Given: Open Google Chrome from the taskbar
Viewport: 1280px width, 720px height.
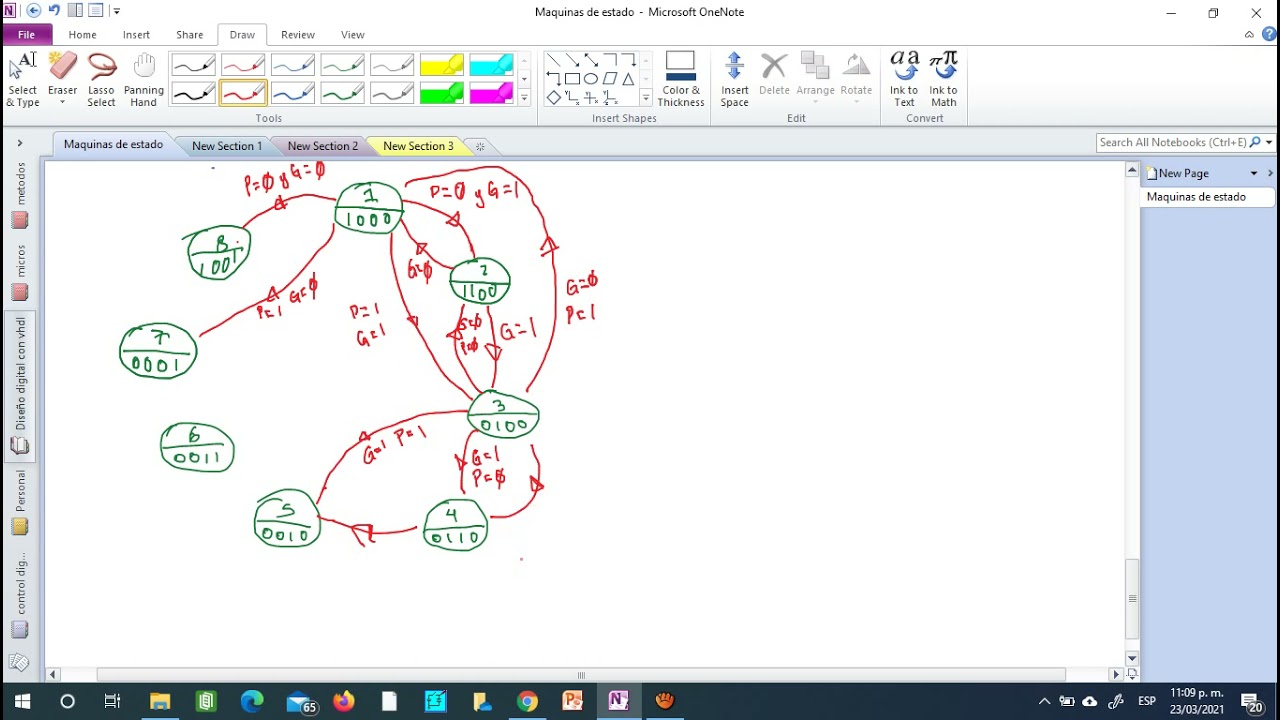Looking at the screenshot, I should pos(527,701).
